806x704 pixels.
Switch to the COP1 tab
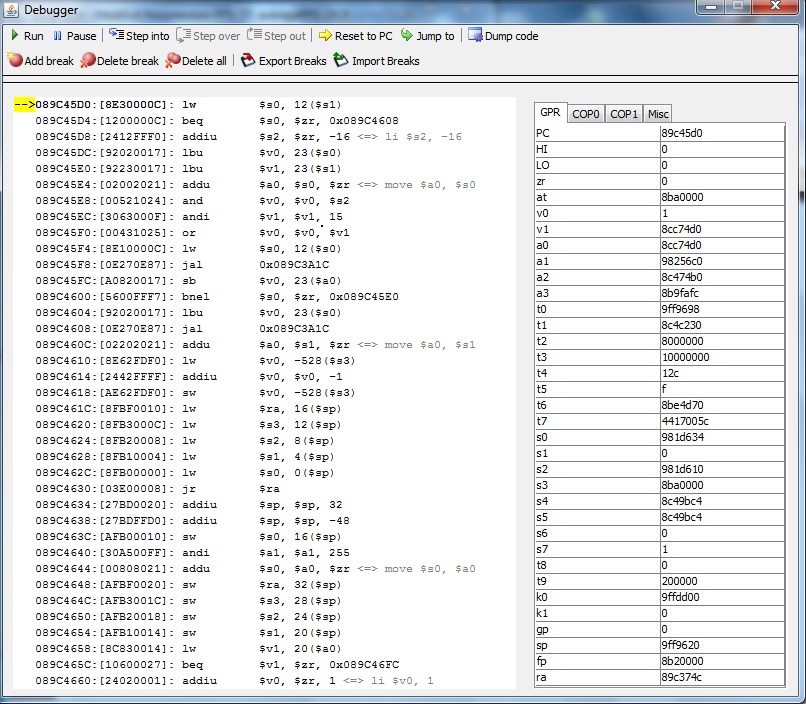click(x=624, y=114)
